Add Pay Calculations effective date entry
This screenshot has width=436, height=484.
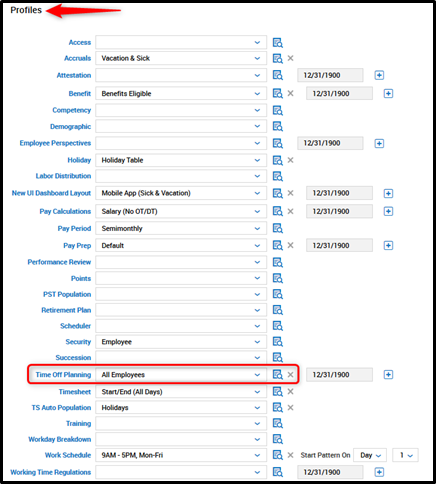pyautogui.click(x=388, y=211)
